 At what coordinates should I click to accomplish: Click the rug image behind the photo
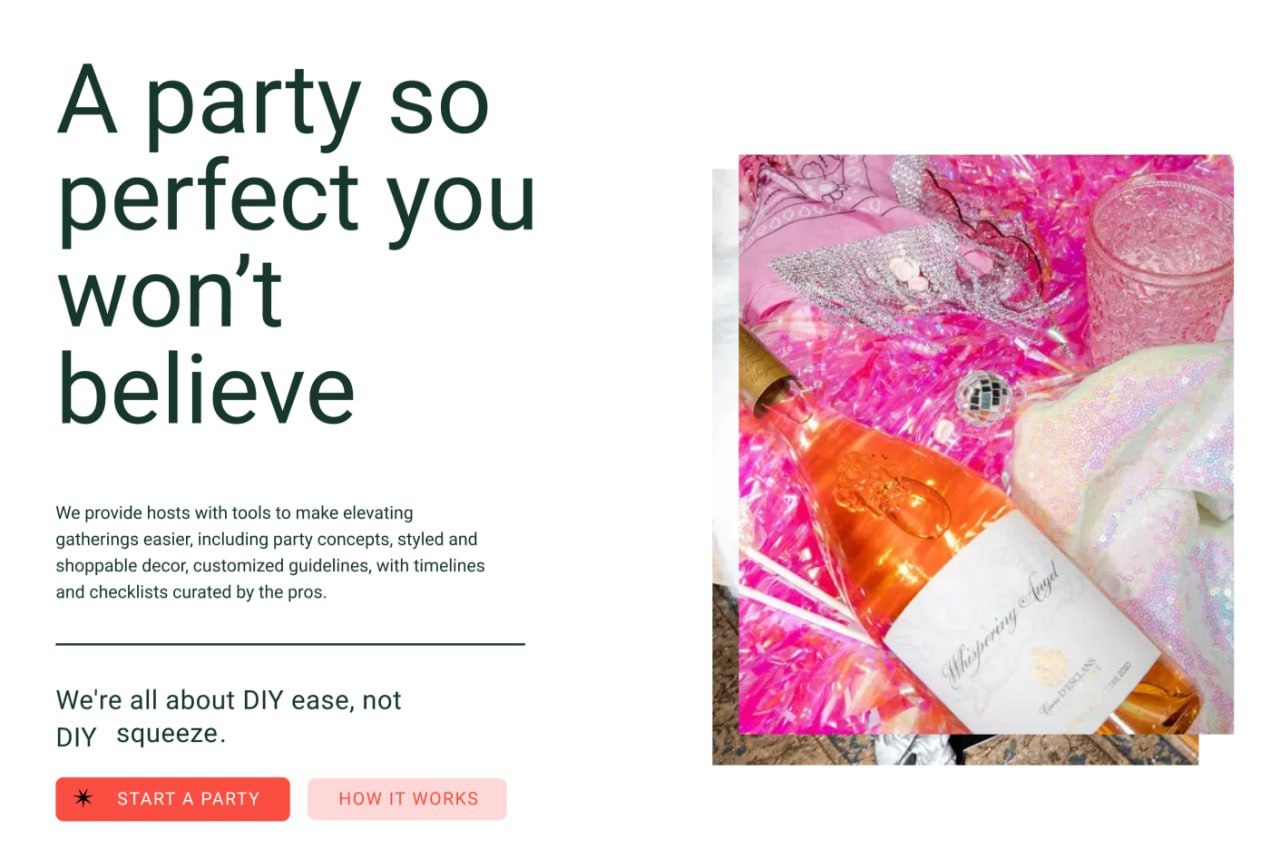pyautogui.click(x=955, y=749)
